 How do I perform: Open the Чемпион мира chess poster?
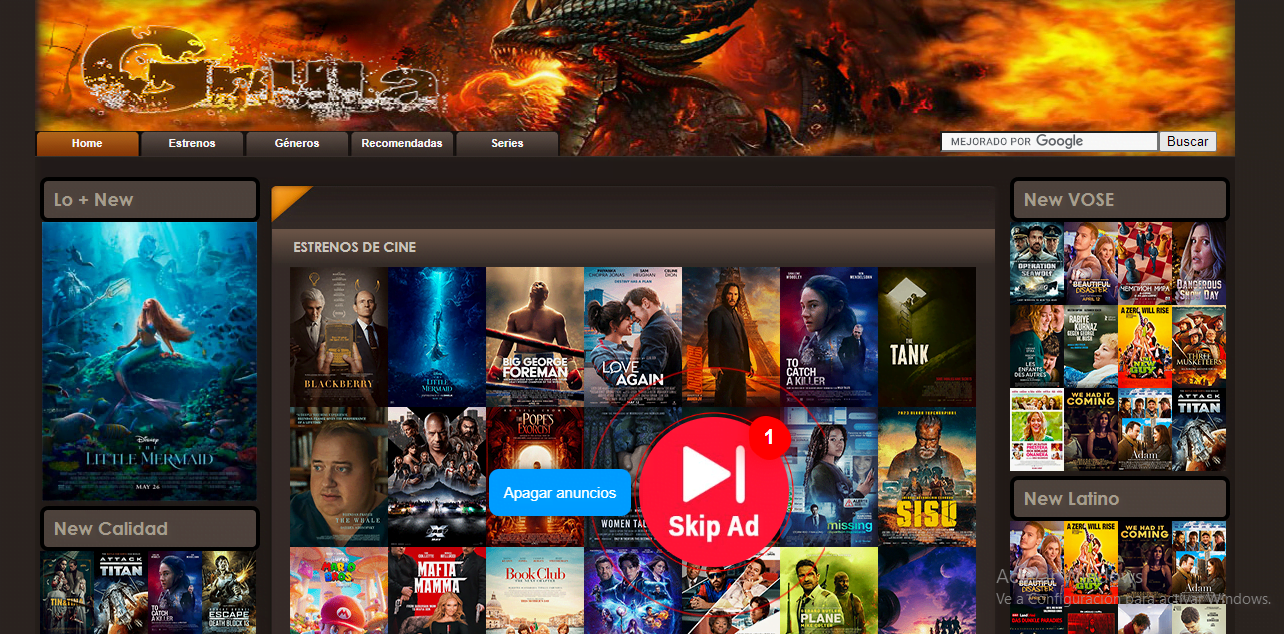[1145, 263]
